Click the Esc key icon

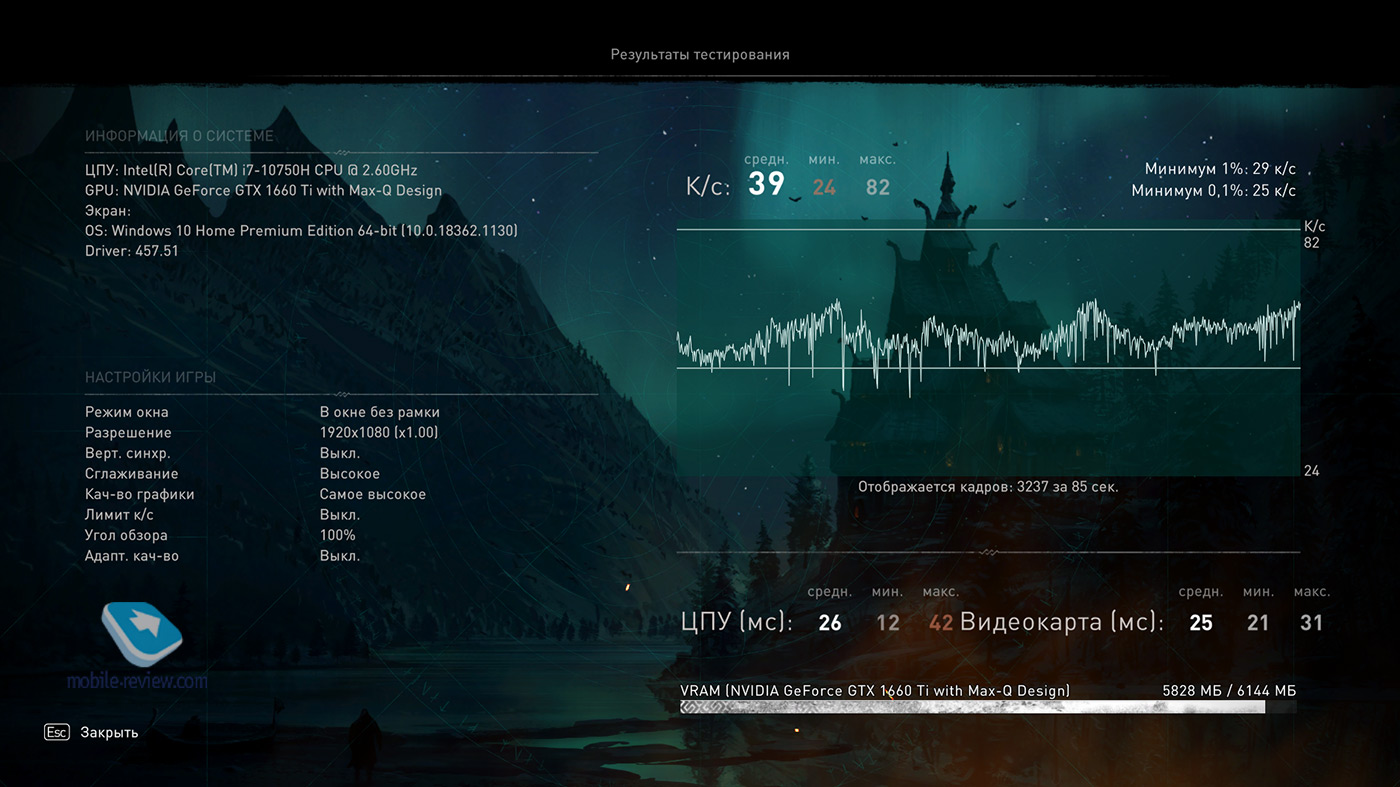(x=56, y=732)
